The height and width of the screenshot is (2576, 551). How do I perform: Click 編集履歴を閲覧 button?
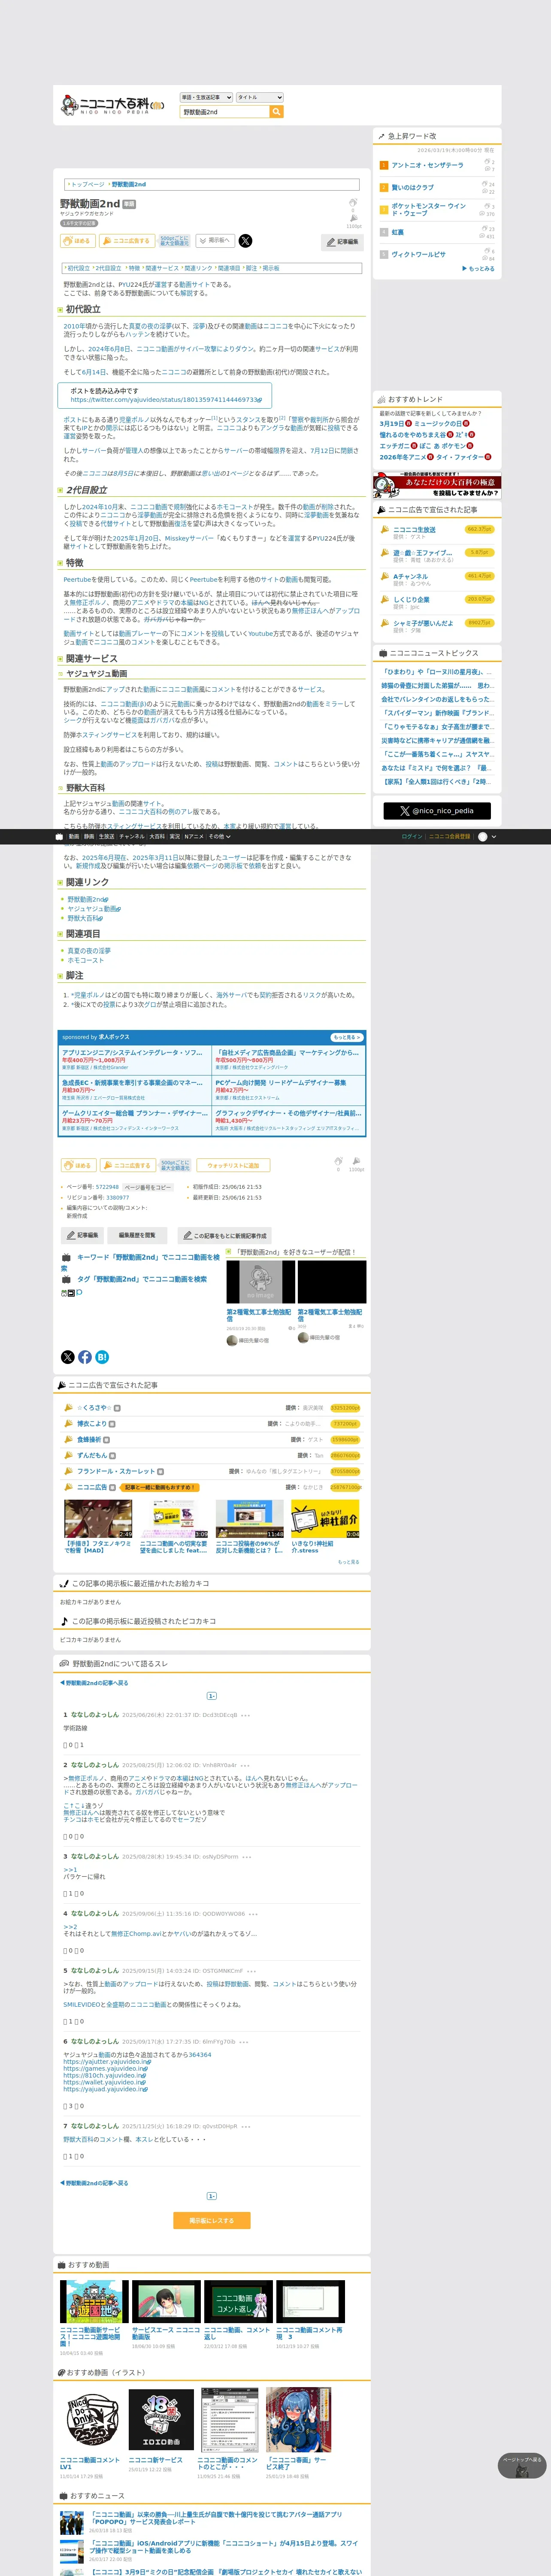click(x=137, y=1235)
